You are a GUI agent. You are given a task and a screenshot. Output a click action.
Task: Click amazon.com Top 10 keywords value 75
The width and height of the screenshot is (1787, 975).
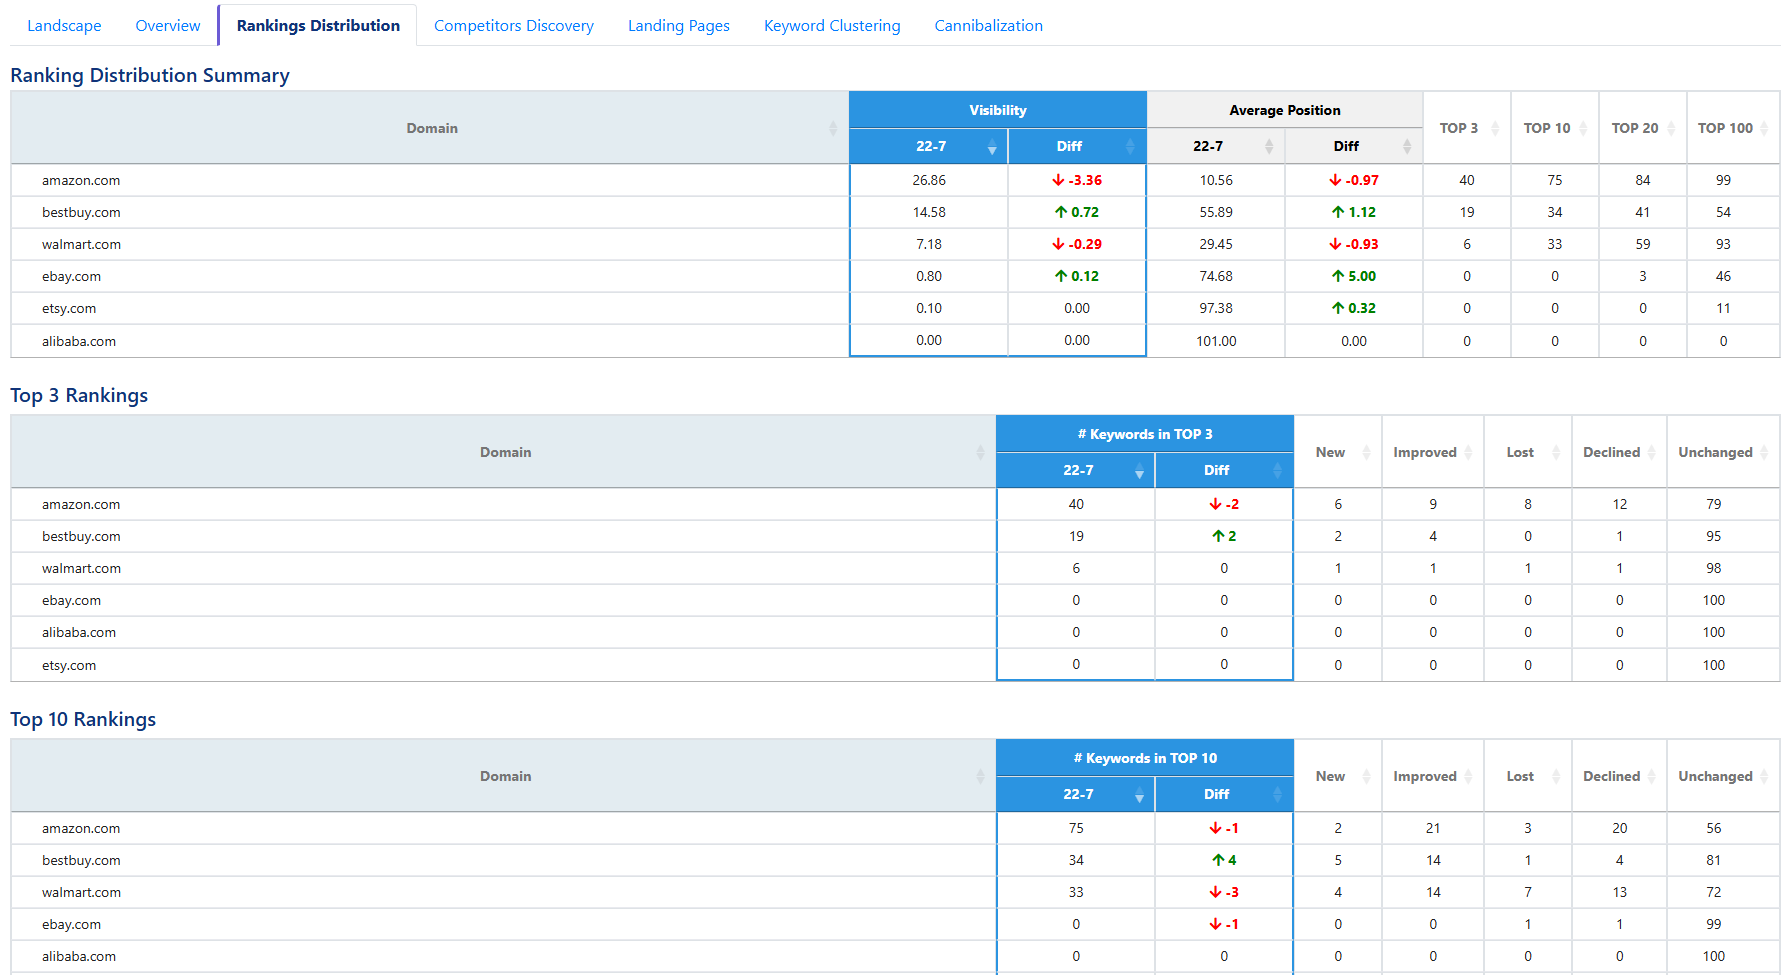pyautogui.click(x=1076, y=829)
